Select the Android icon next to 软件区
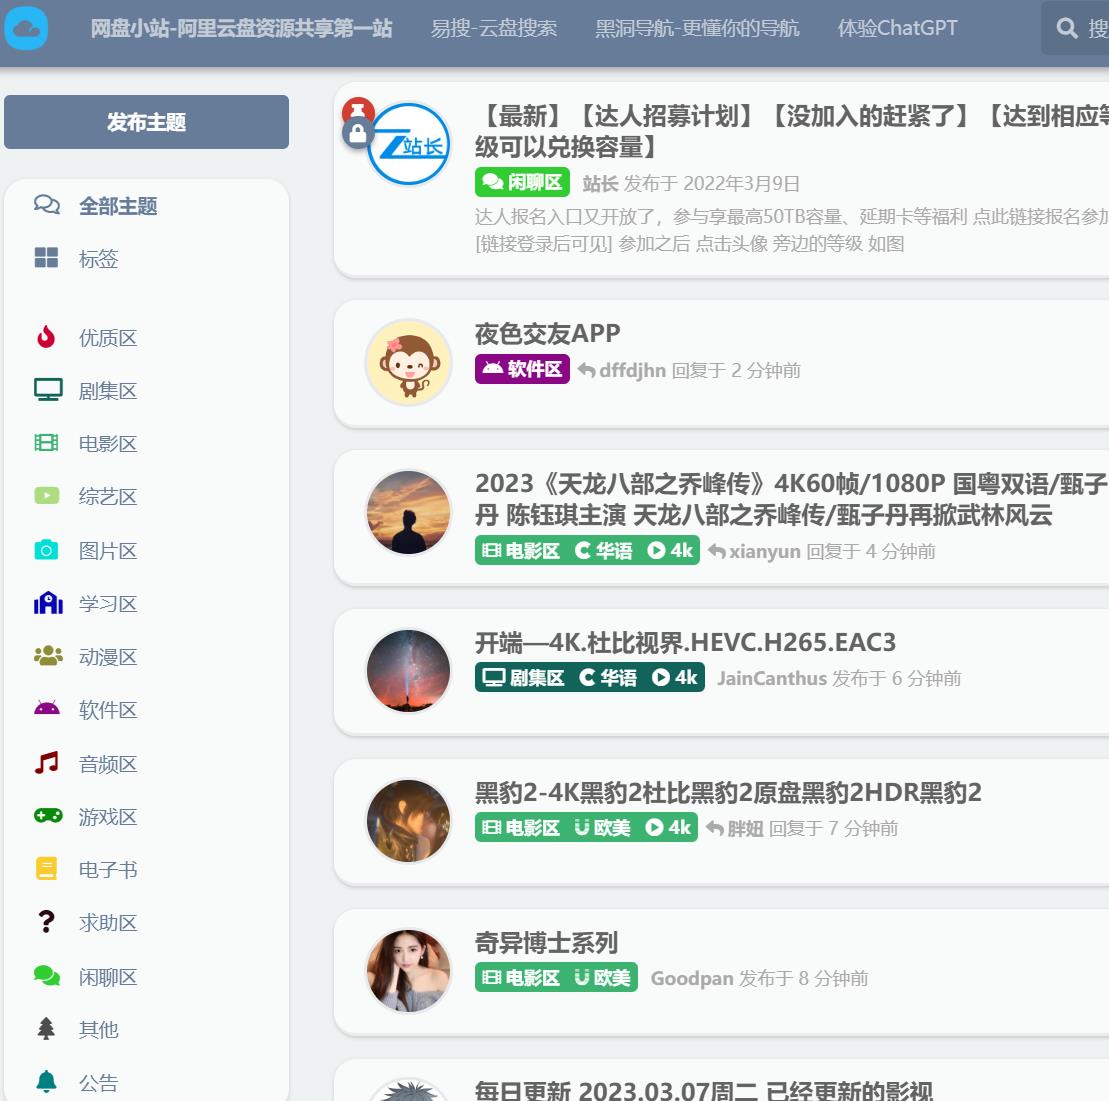Viewport: 1109px width, 1101px height. point(46,710)
